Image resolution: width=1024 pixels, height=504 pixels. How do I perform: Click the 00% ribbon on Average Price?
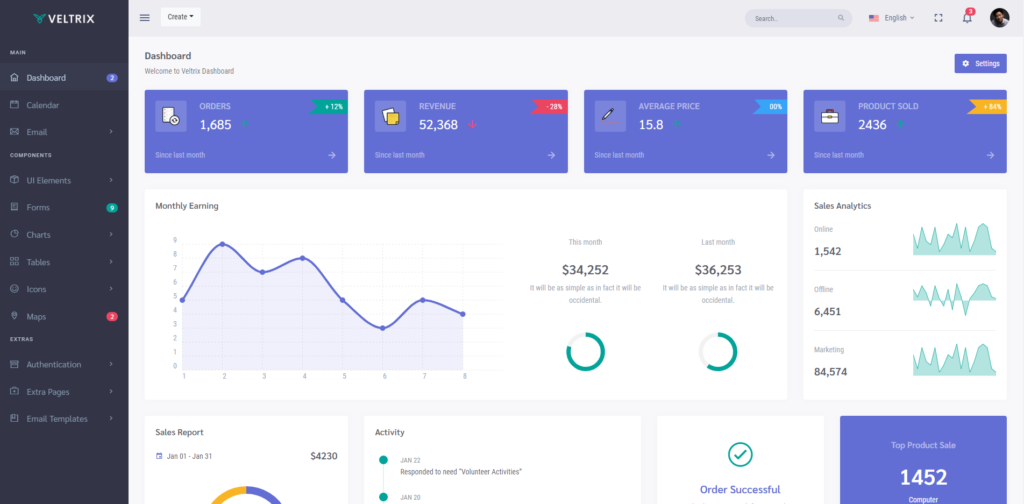771,106
